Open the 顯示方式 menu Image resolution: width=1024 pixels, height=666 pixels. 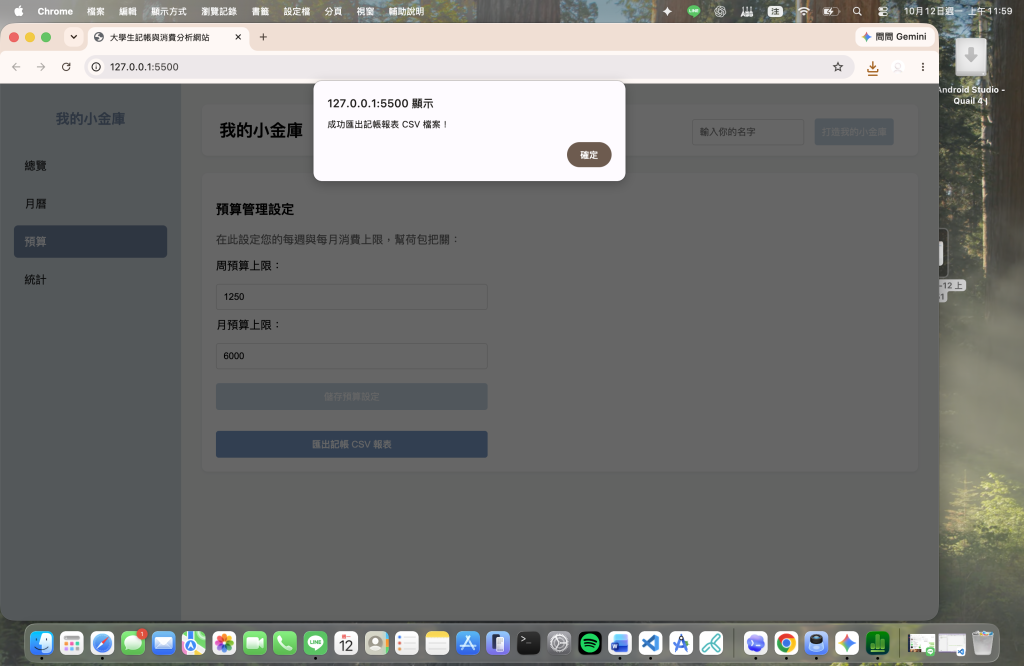tap(168, 11)
